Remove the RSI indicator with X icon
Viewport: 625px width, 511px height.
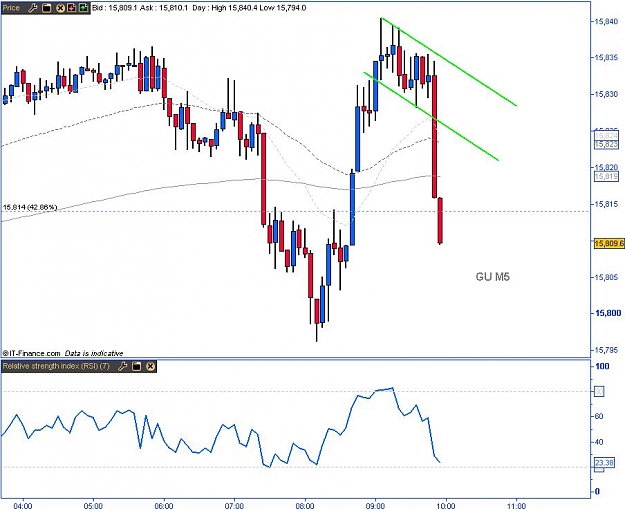[x=150, y=366]
